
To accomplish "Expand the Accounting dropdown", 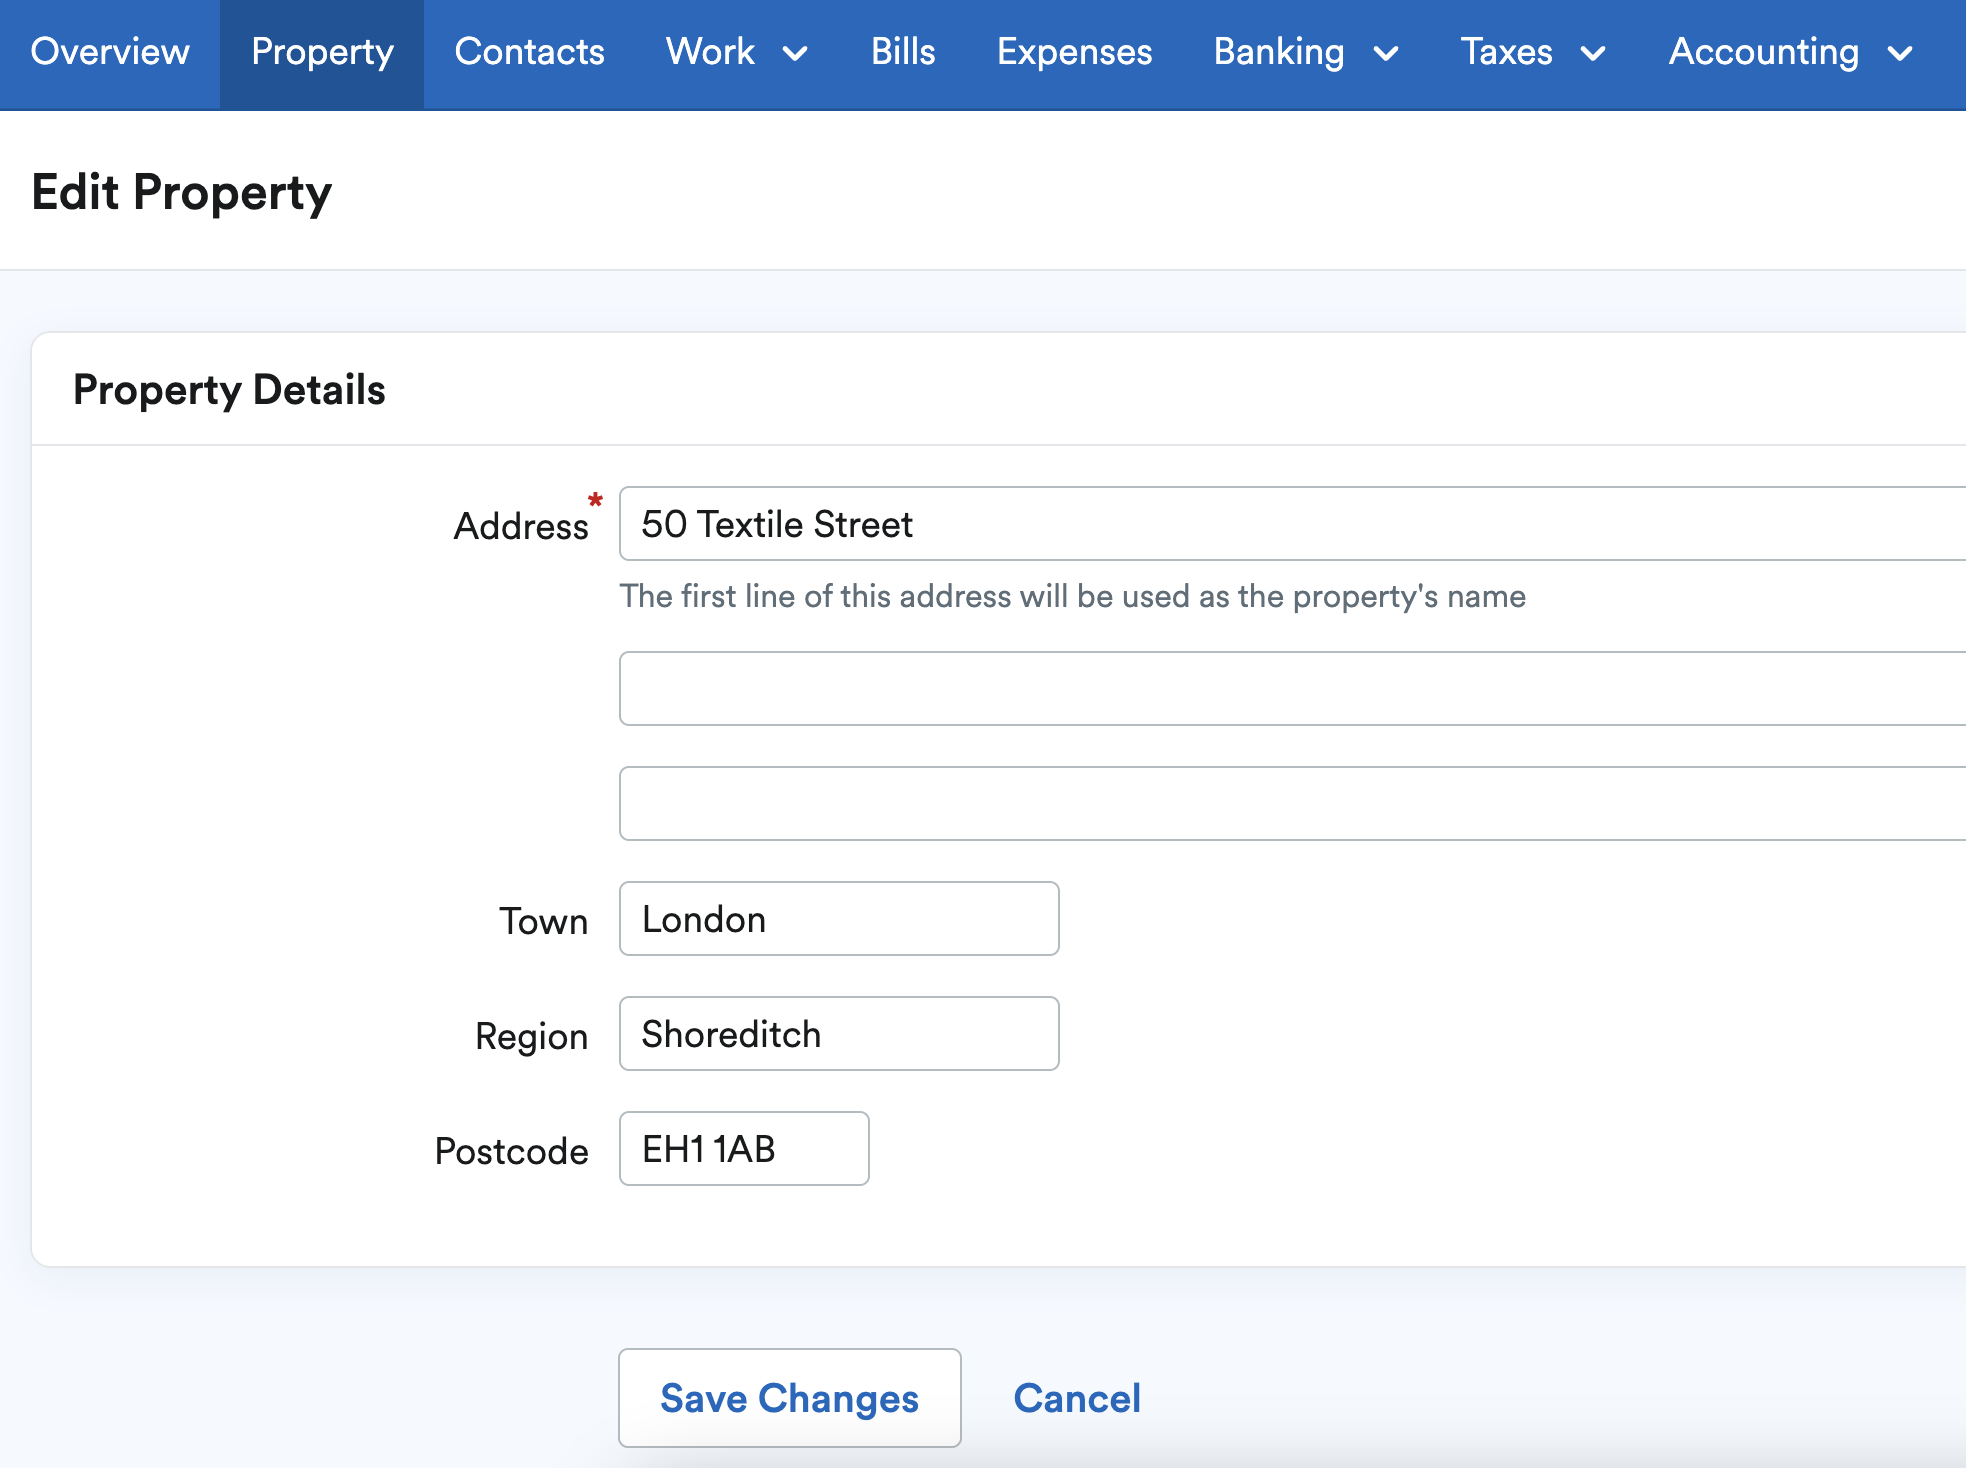I will 1791,52.
